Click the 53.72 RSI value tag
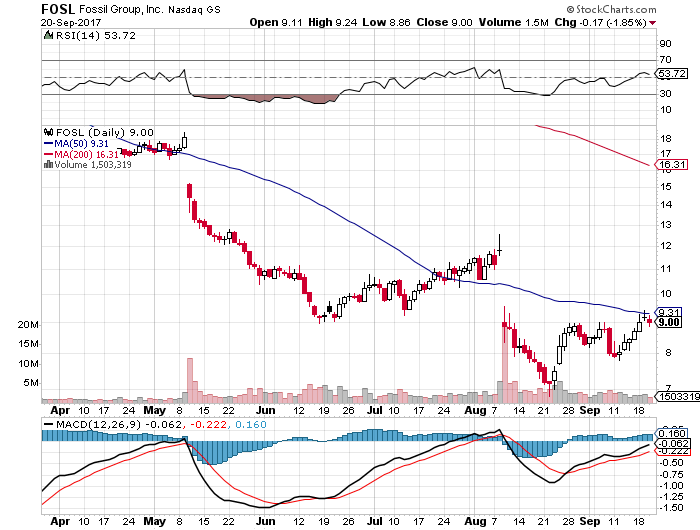Viewport: 700px width, 530px height. [x=669, y=75]
